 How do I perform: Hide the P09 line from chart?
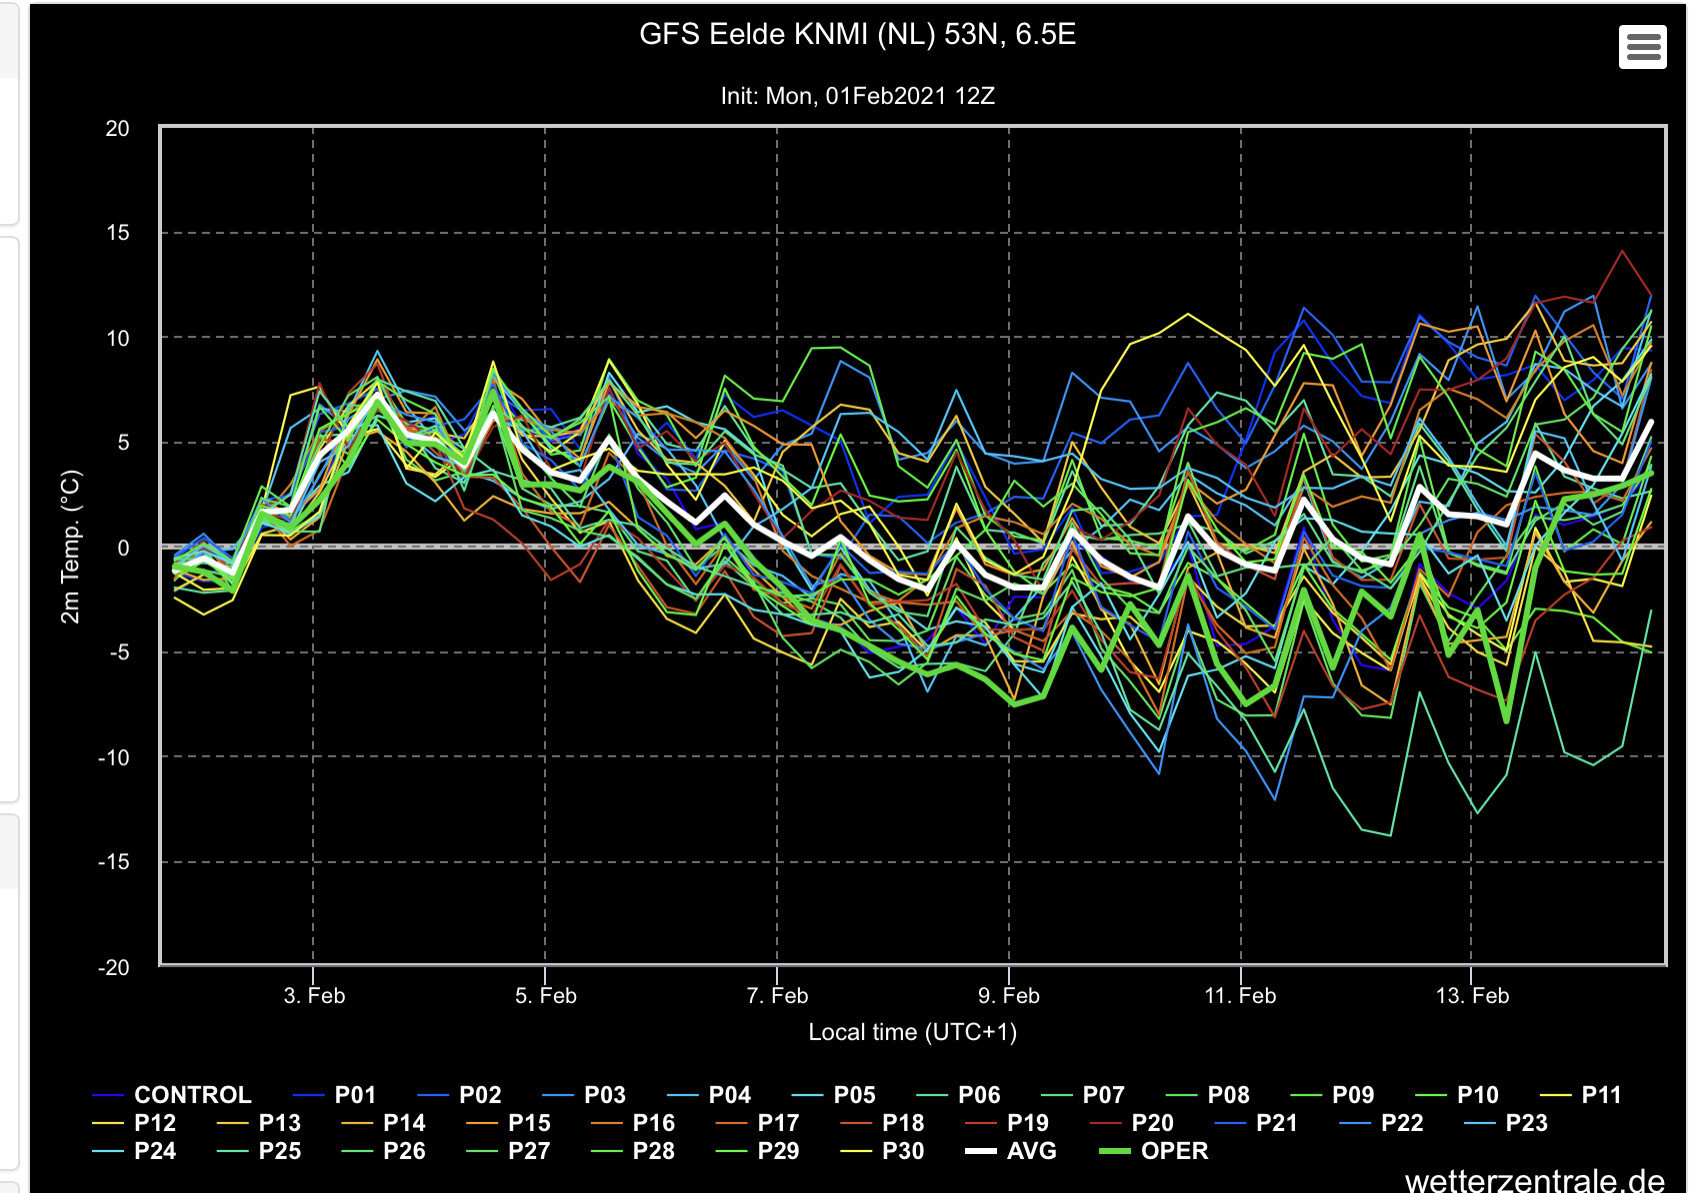click(1334, 1095)
